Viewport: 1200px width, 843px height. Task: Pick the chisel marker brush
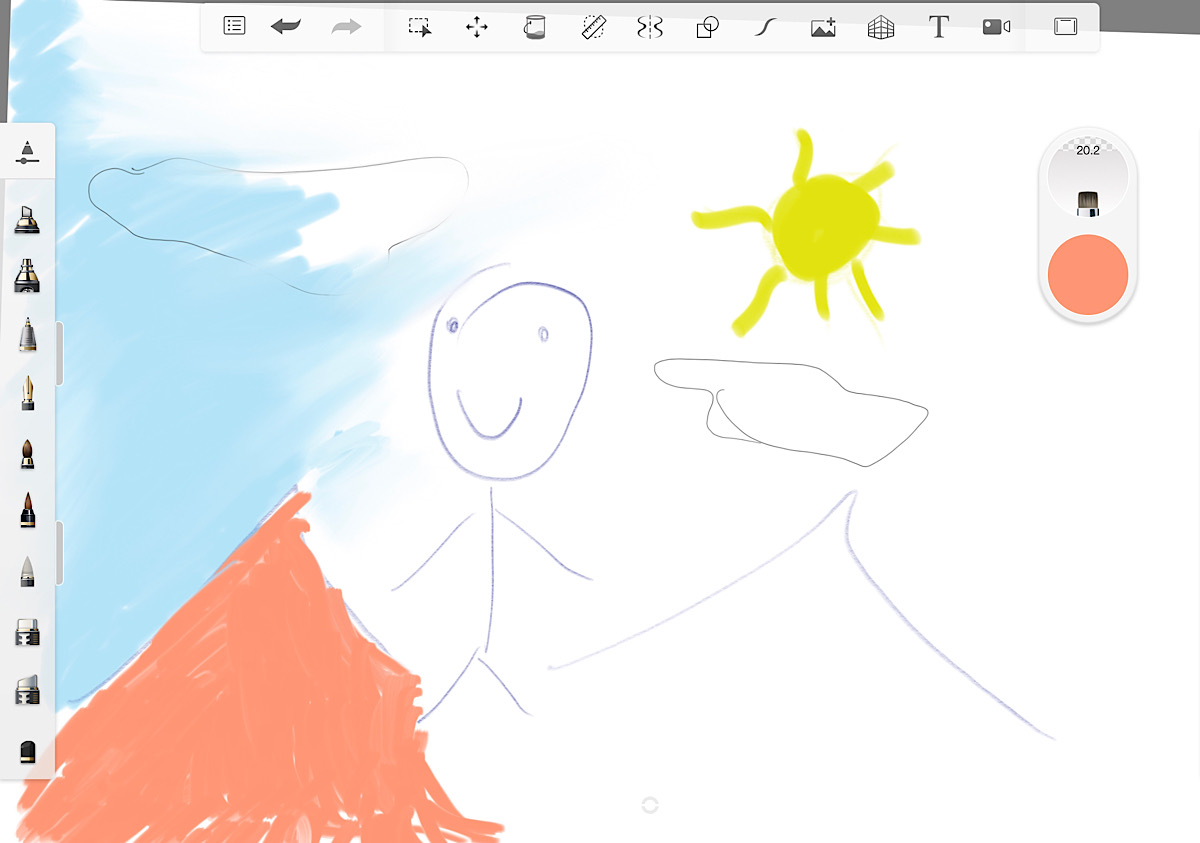coord(27,219)
